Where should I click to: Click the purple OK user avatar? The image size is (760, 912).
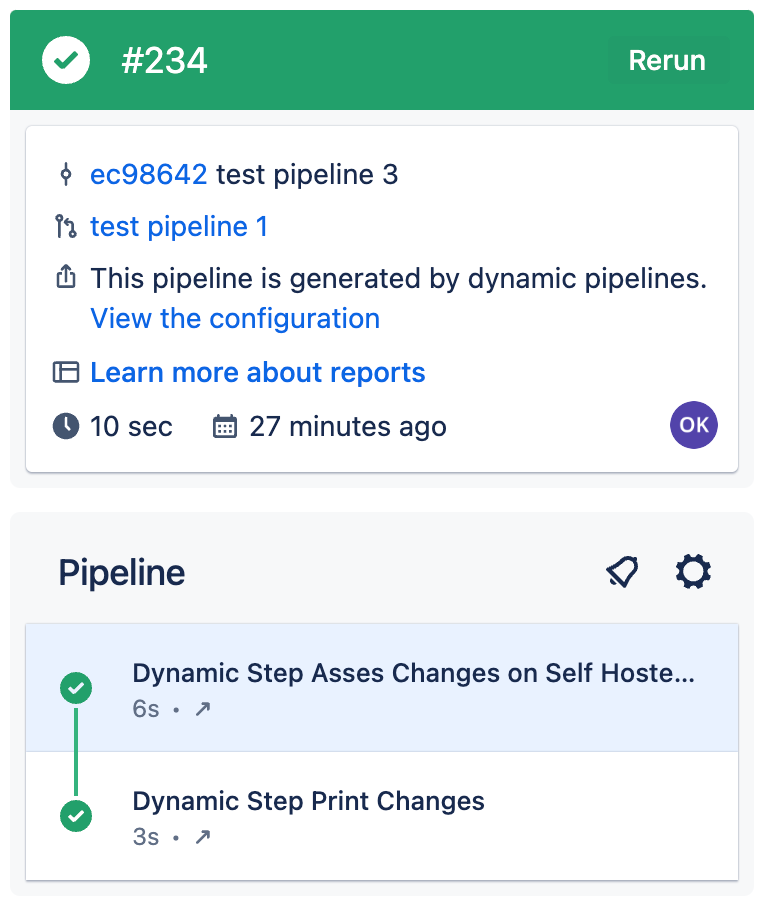pyautogui.click(x=694, y=425)
